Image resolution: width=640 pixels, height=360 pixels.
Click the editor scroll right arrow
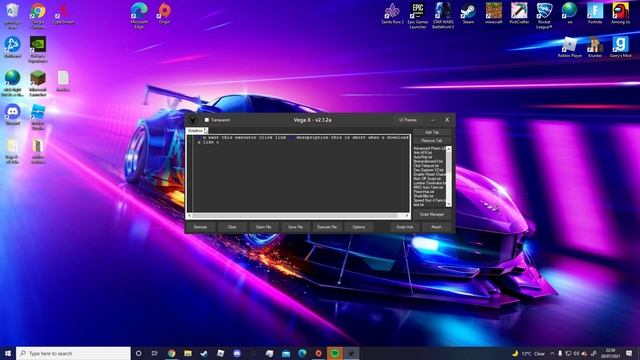407,216
